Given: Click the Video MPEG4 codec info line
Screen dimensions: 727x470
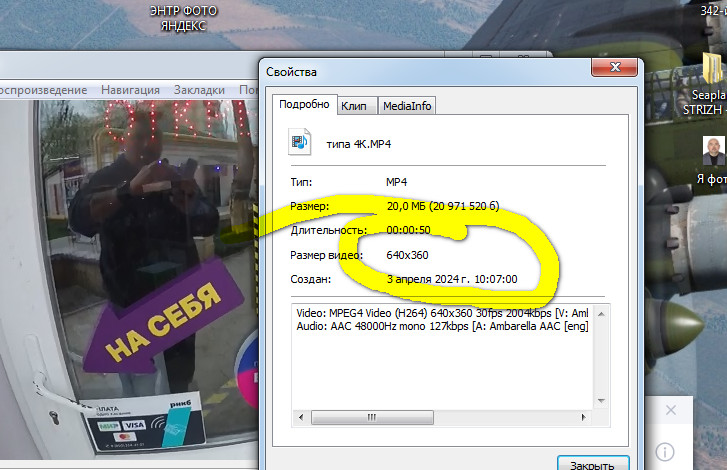Looking at the screenshot, I should click(442, 313).
